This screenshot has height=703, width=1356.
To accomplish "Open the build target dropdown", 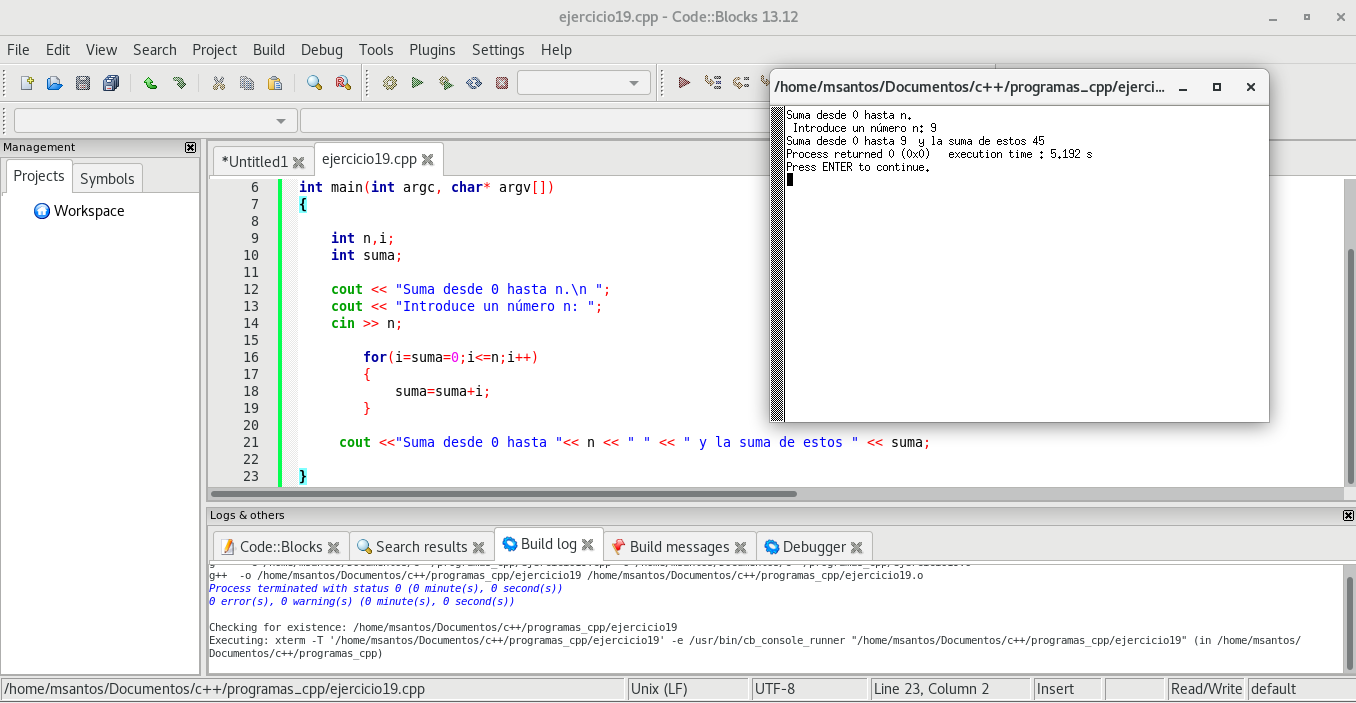I will (x=584, y=83).
